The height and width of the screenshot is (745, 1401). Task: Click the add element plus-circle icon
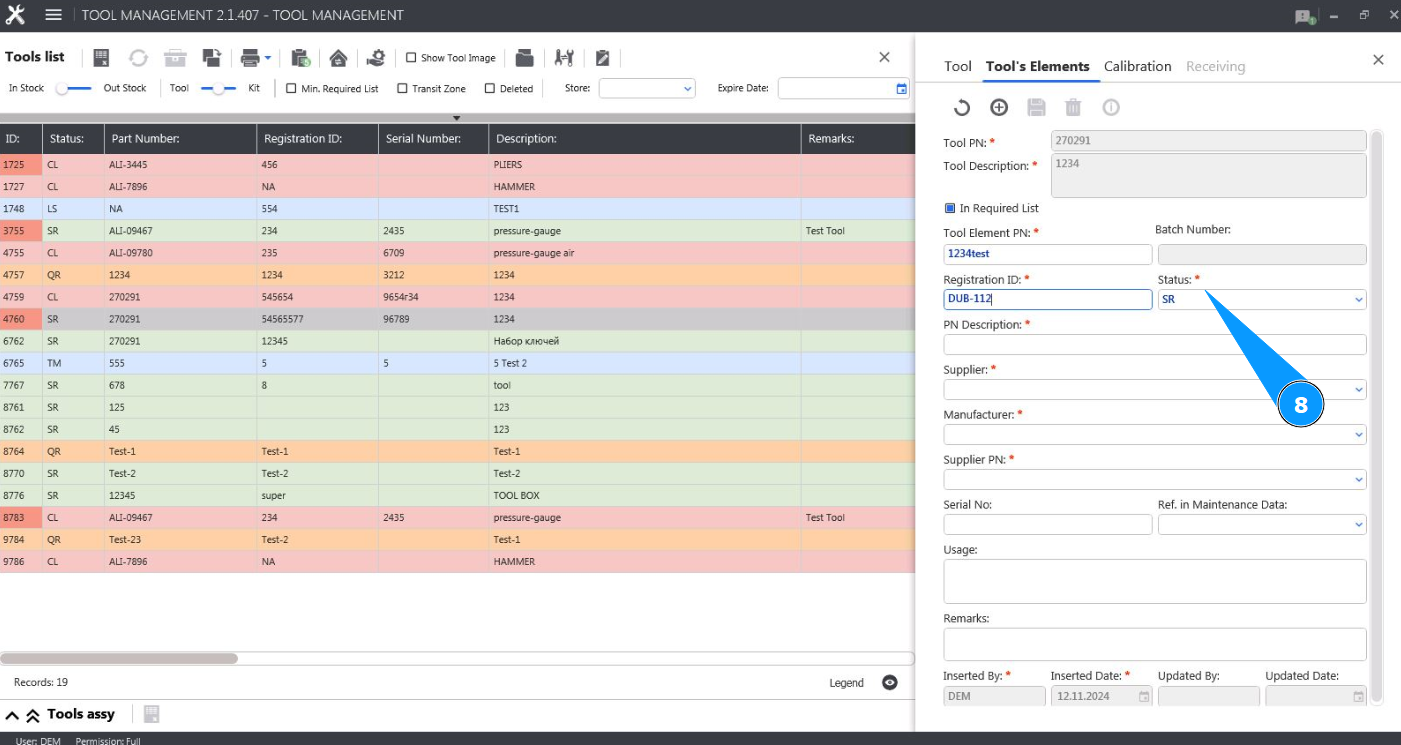pos(999,108)
